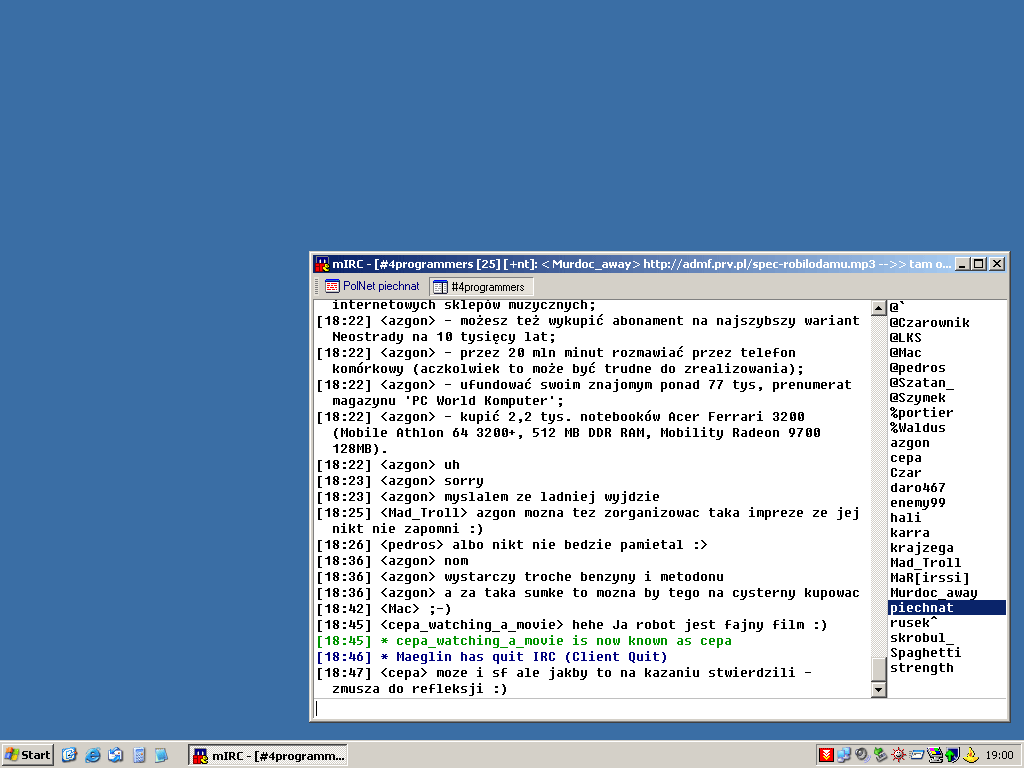Open the volume speaker tray icon
The height and width of the screenshot is (768, 1024).
pos(862,755)
